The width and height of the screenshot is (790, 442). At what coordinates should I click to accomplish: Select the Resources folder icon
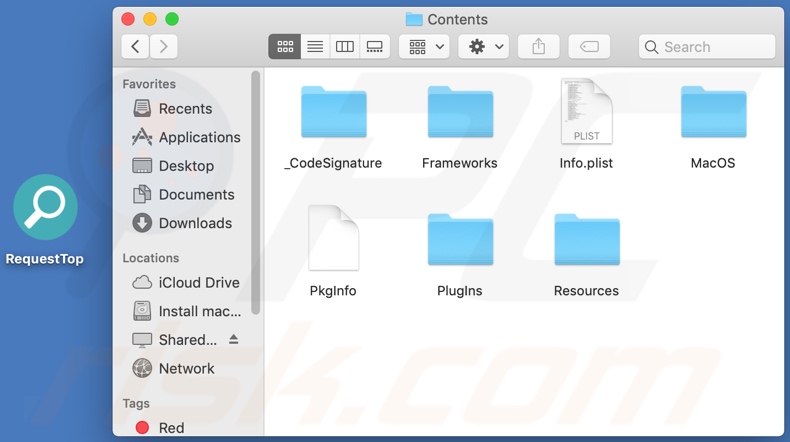(587, 239)
